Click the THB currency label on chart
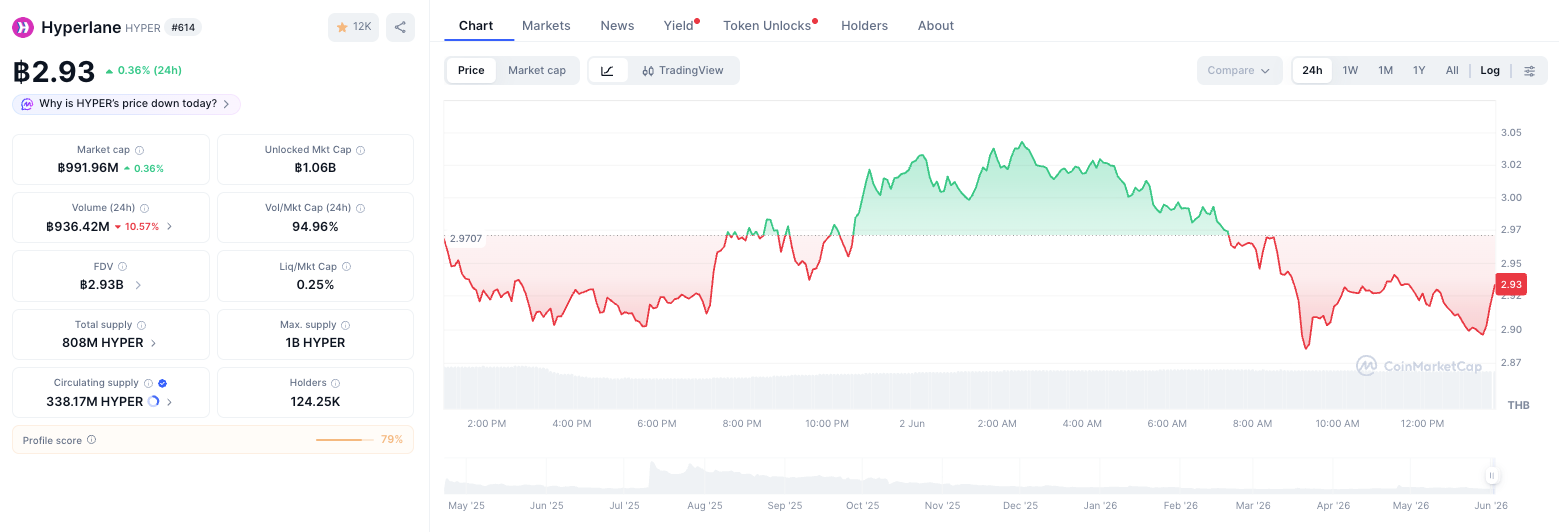Viewport: 1559px width, 532px height. pos(1518,405)
